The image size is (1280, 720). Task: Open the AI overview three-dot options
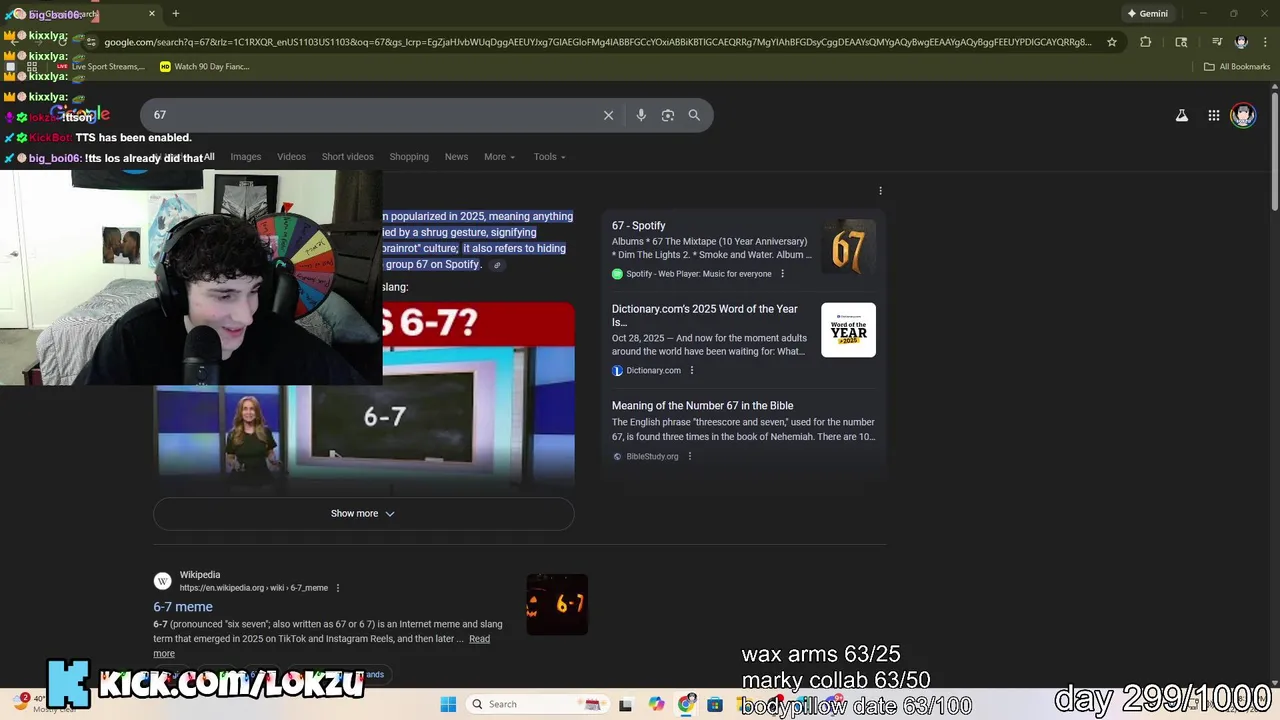[x=880, y=191]
